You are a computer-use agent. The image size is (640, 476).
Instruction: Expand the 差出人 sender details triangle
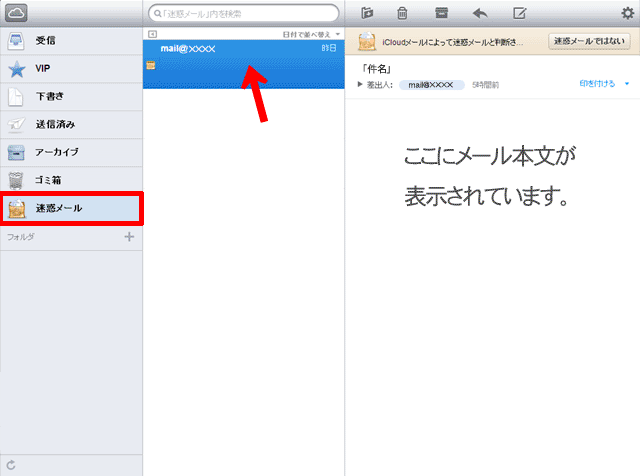coord(361,85)
